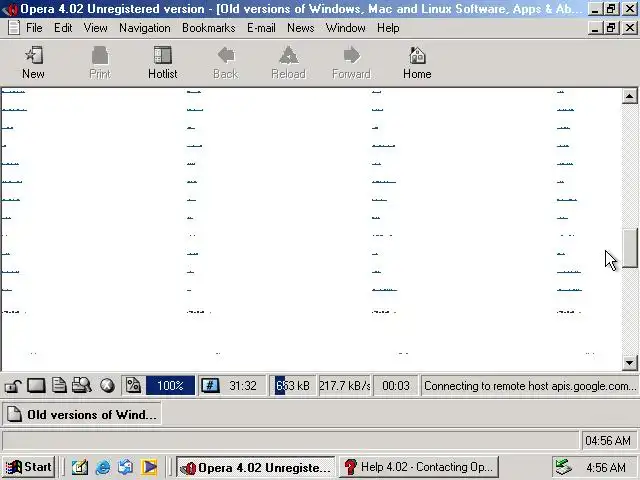The height and width of the screenshot is (480, 640).
Task: Select the Old versions of Wind... page tab
Action: 82,414
